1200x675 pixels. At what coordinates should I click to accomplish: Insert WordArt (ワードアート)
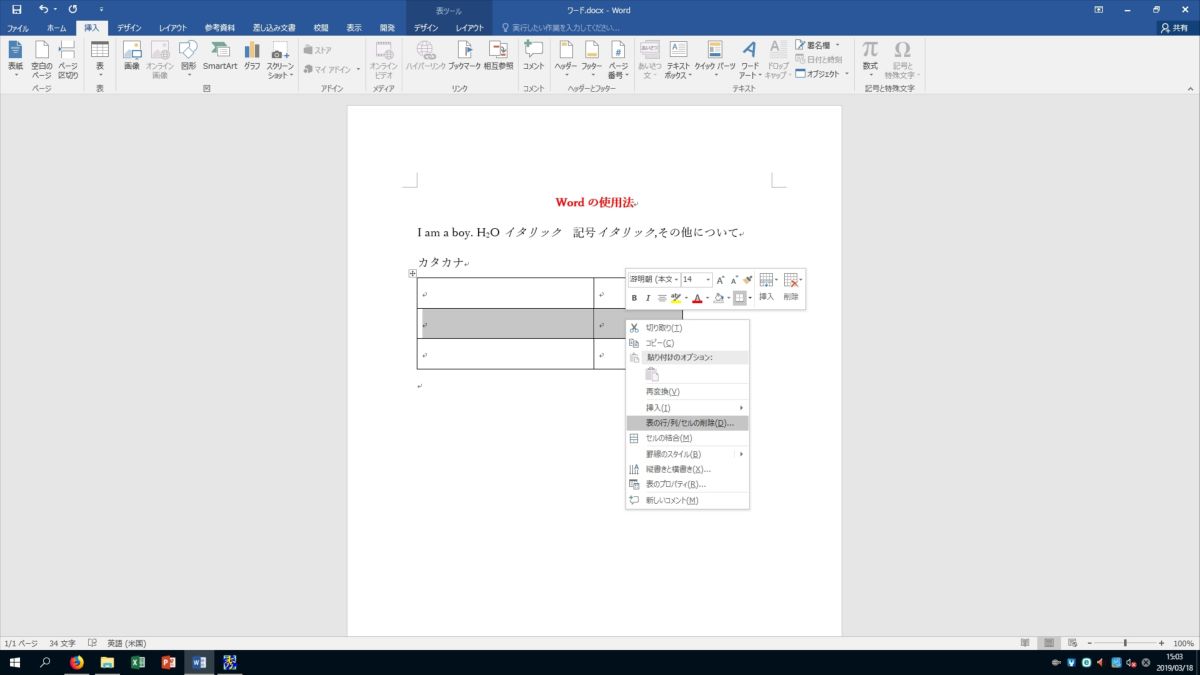749,60
